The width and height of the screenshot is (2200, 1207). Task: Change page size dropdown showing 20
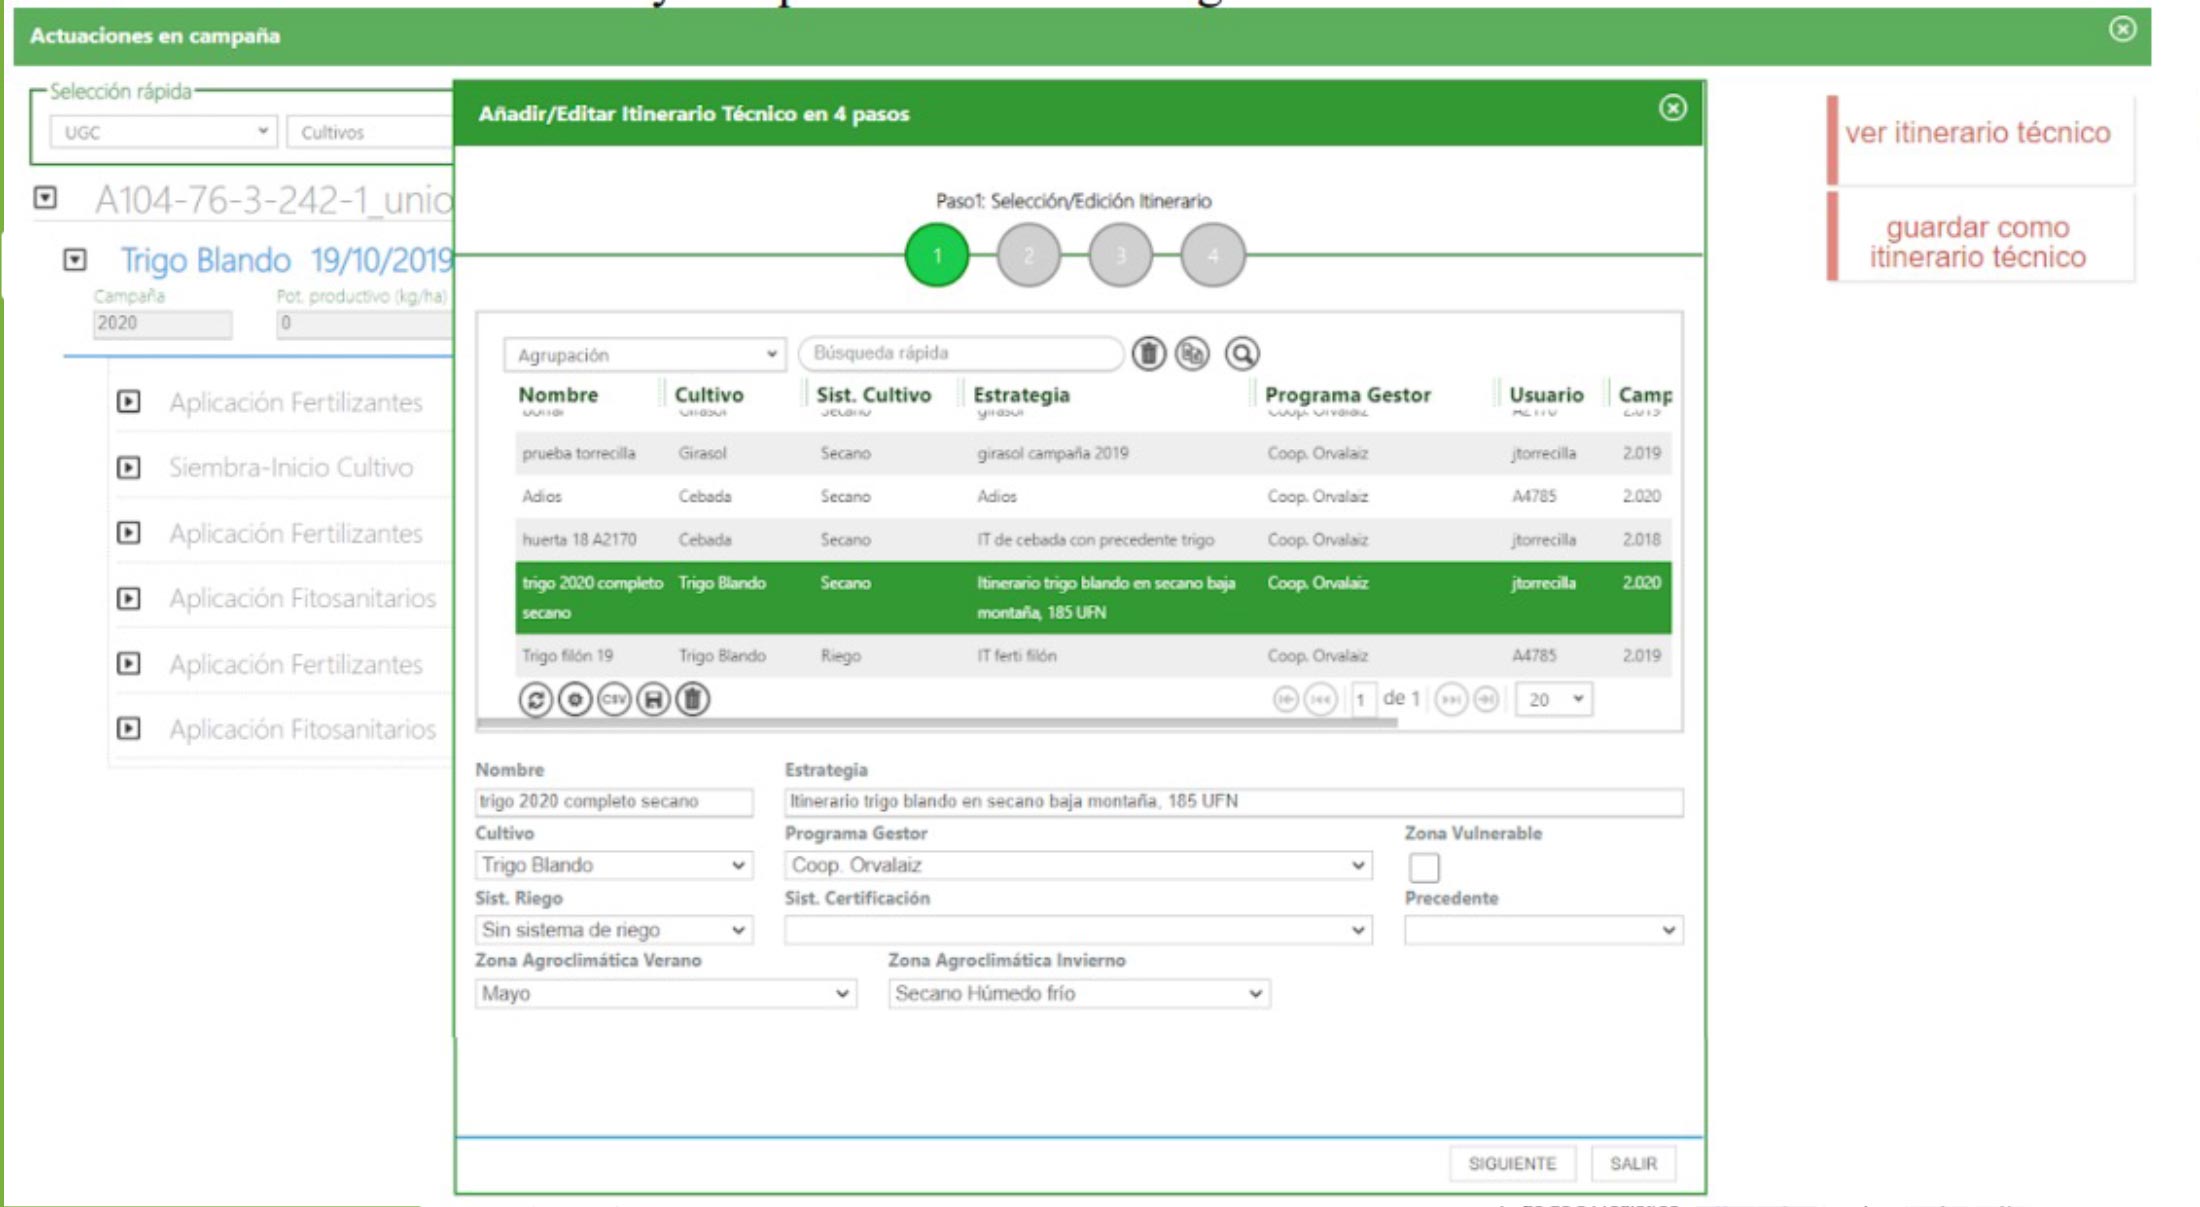(x=1554, y=699)
